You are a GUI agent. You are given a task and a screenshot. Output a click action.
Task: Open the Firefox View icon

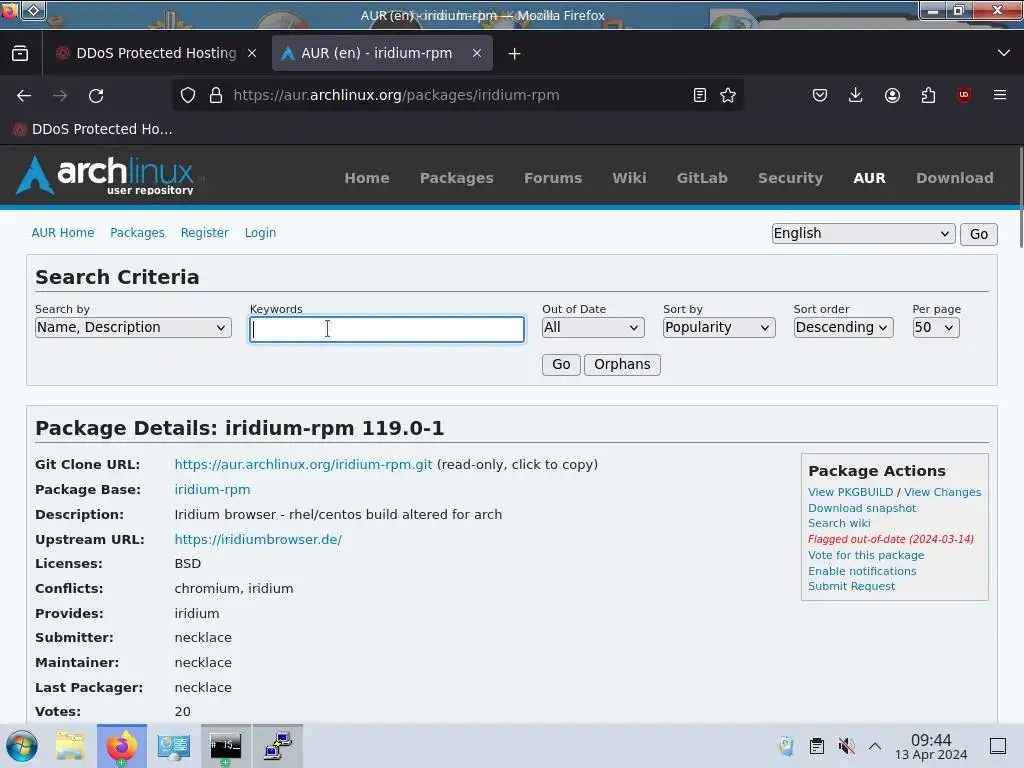pos(20,54)
